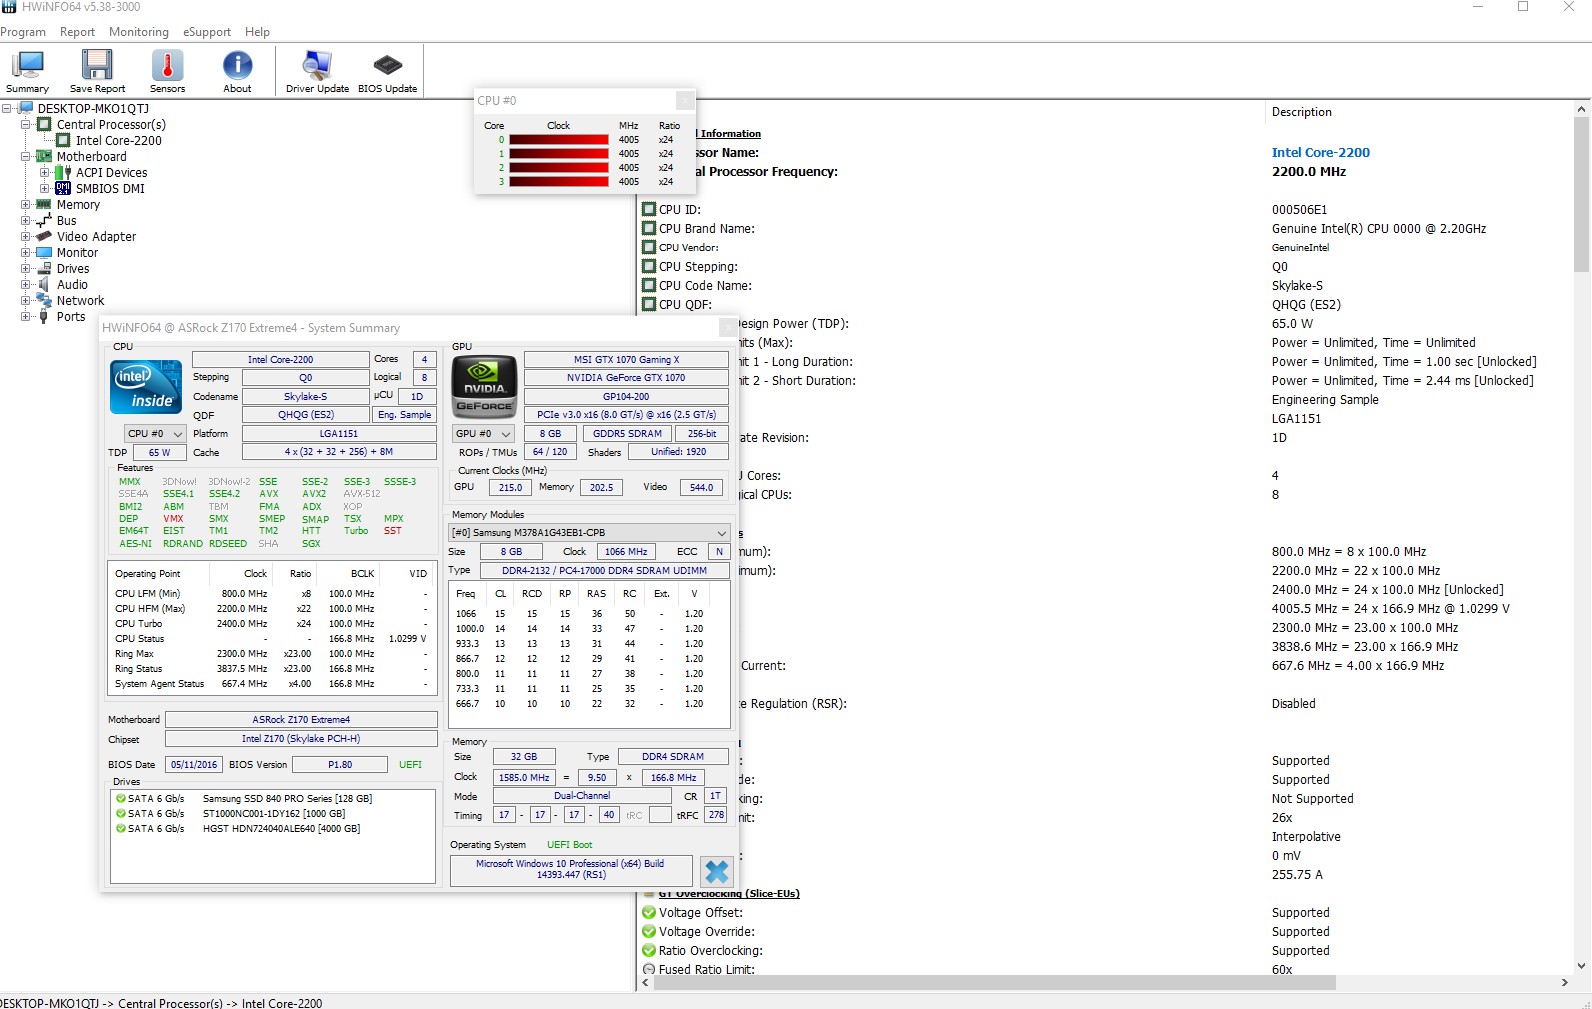Click the Core 0 clock bar
Screen dimensions: 1592x1009
tap(559, 140)
